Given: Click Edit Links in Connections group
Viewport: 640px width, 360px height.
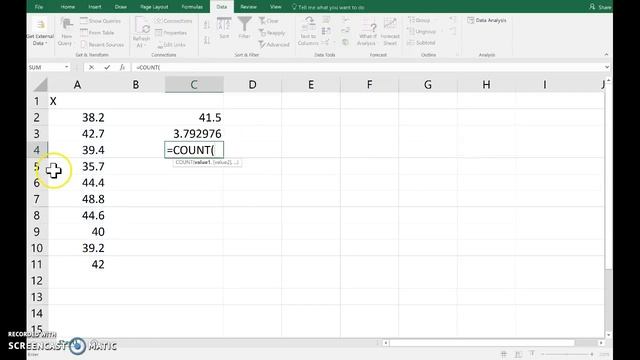Looking at the screenshot, I should 171,44.
